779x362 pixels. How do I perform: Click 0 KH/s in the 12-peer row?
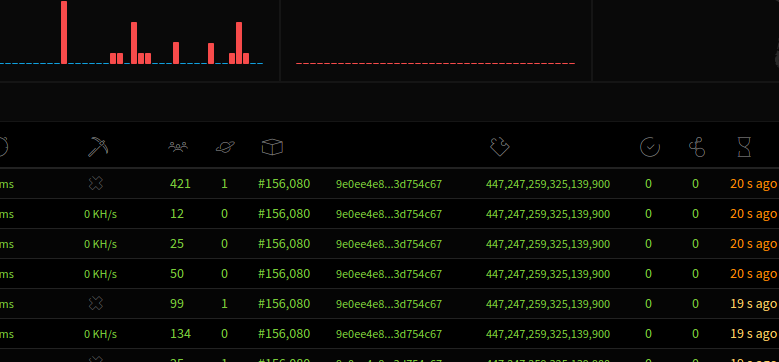click(100, 215)
